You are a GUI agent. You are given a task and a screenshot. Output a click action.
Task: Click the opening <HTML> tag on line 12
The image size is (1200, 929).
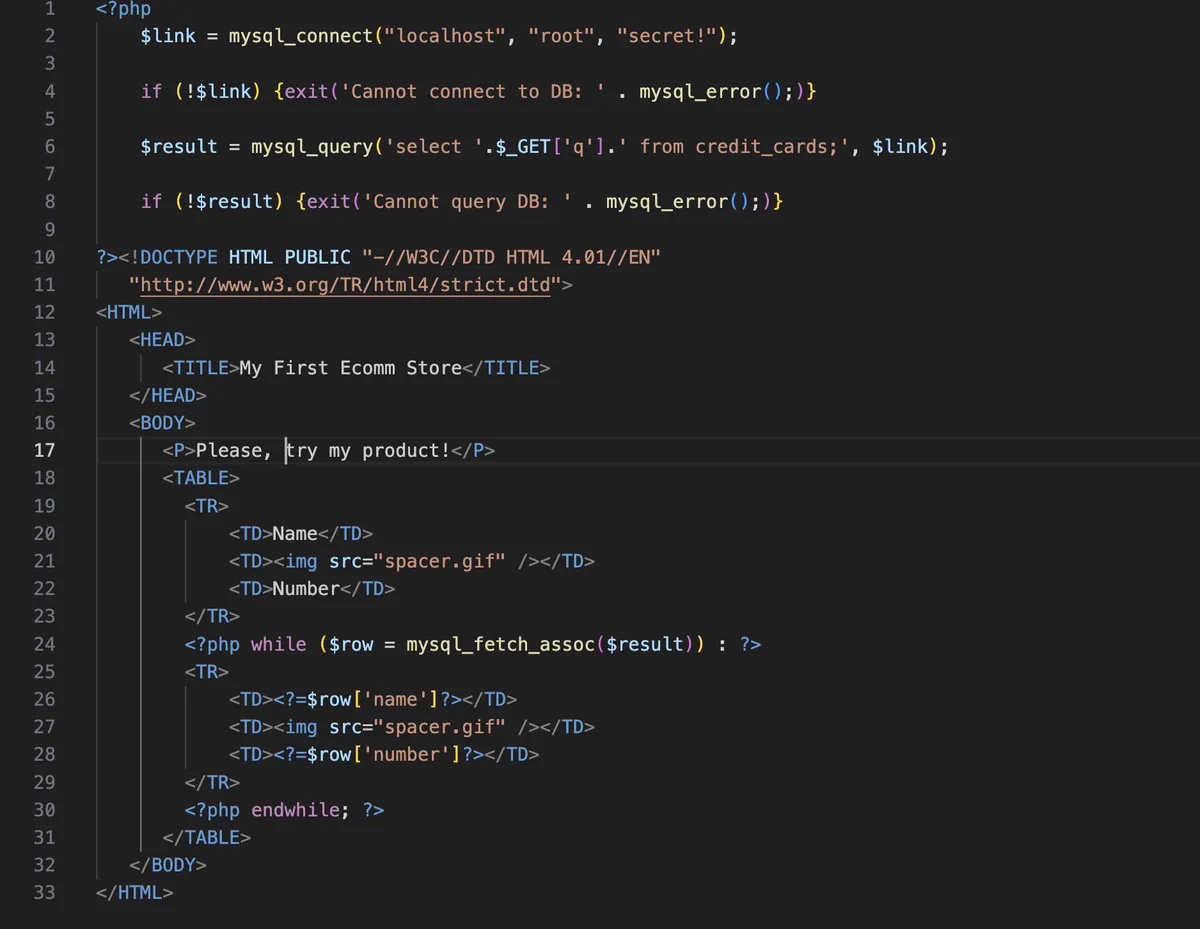(129, 313)
